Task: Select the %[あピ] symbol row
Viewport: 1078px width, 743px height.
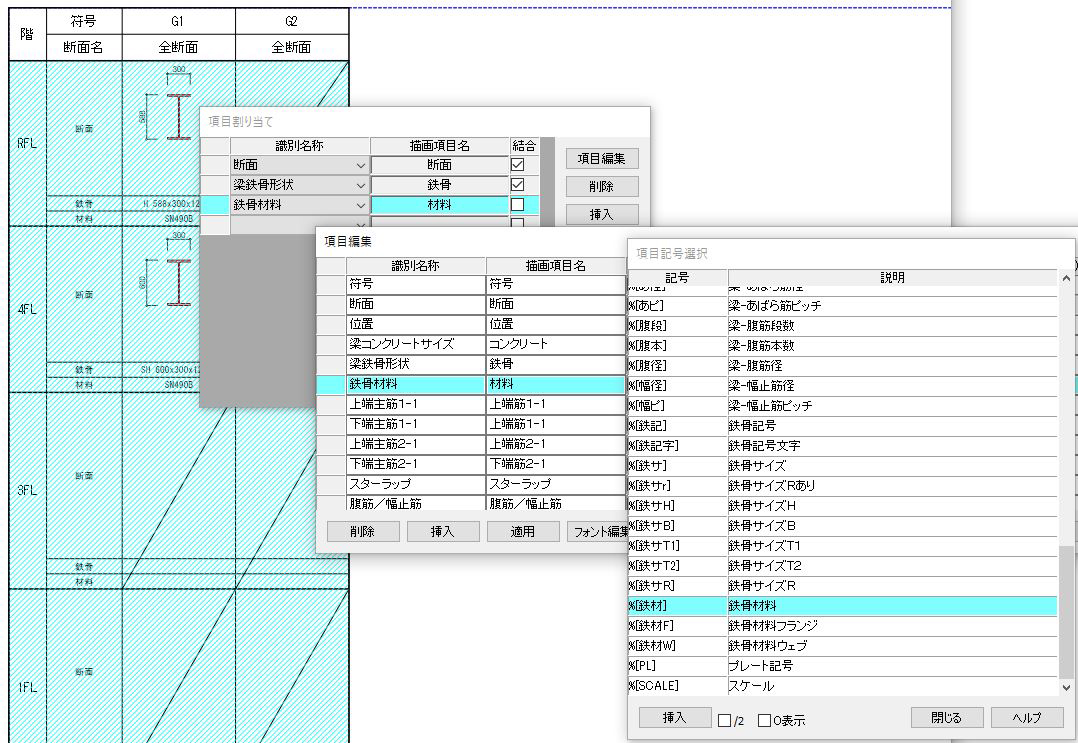Action: (842, 305)
